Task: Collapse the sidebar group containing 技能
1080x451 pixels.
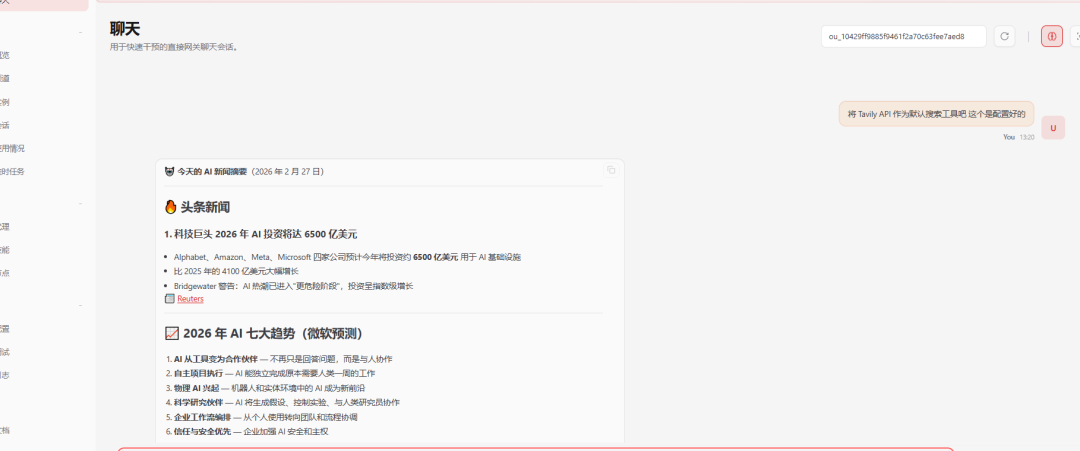Action: pyautogui.click(x=80, y=204)
